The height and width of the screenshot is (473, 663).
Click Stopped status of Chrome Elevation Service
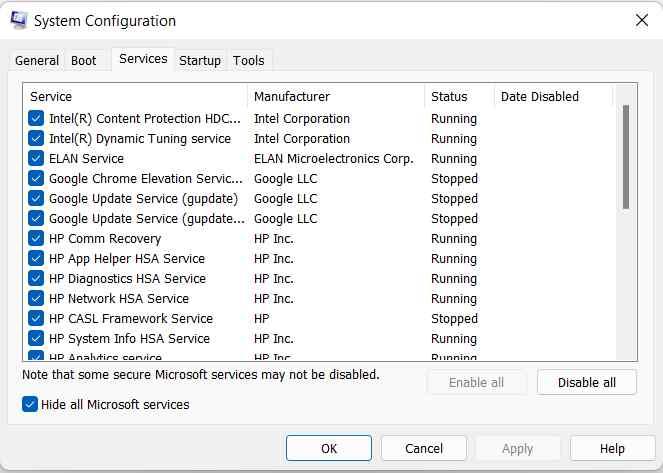[455, 179]
